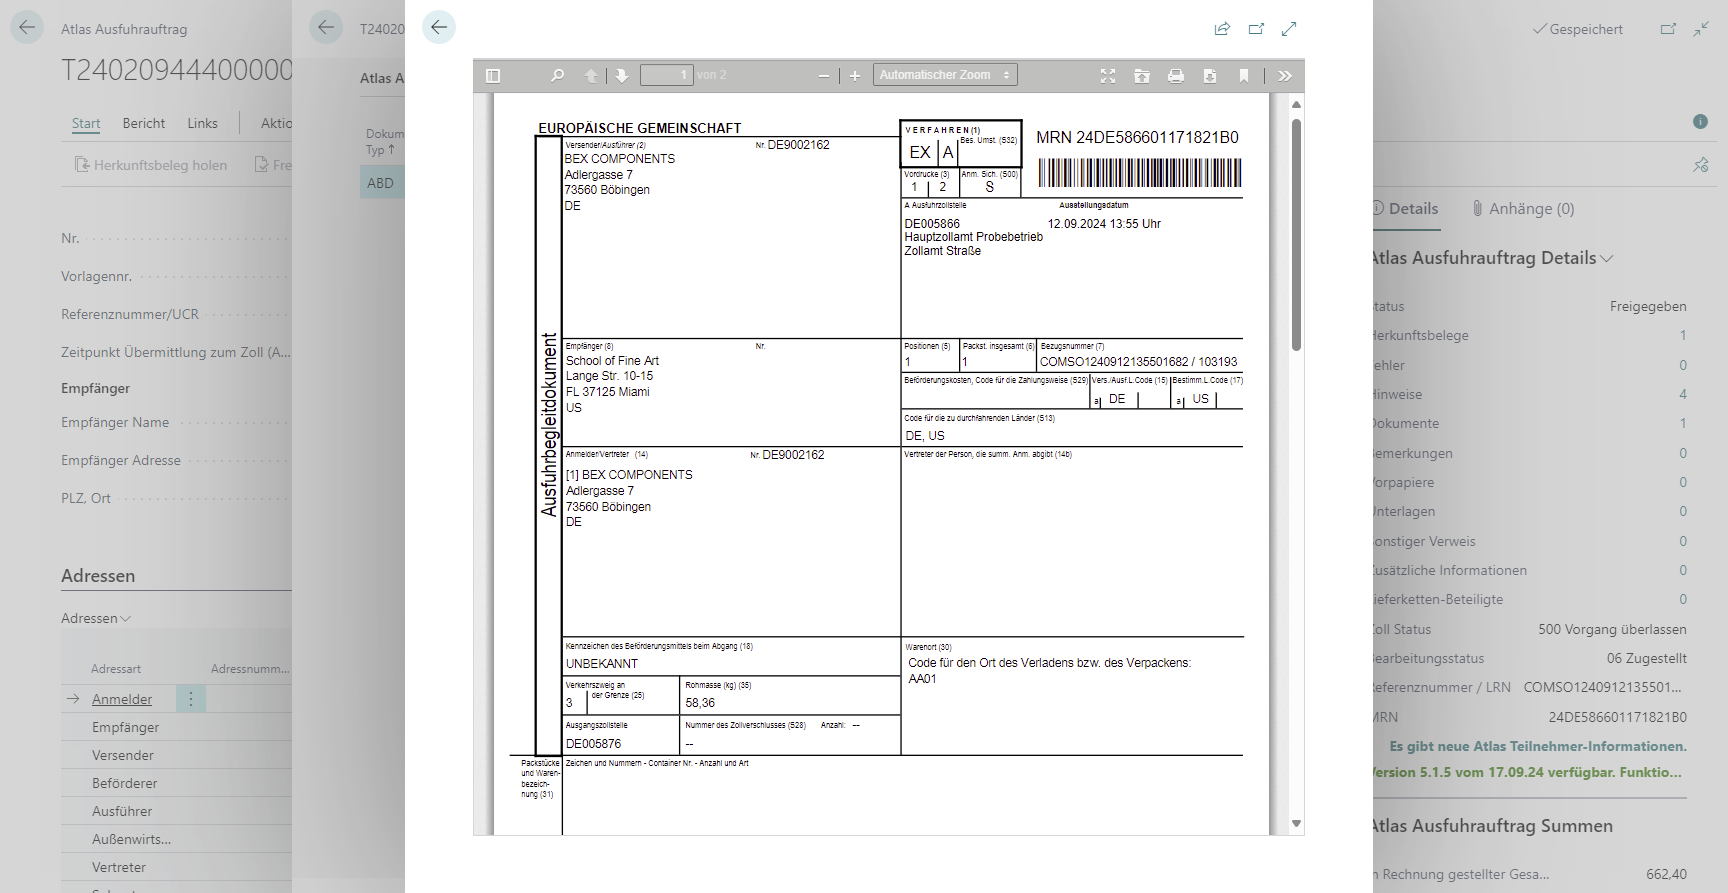Click the PDF scrollbar up arrow
The image size is (1728, 893).
tap(1296, 104)
